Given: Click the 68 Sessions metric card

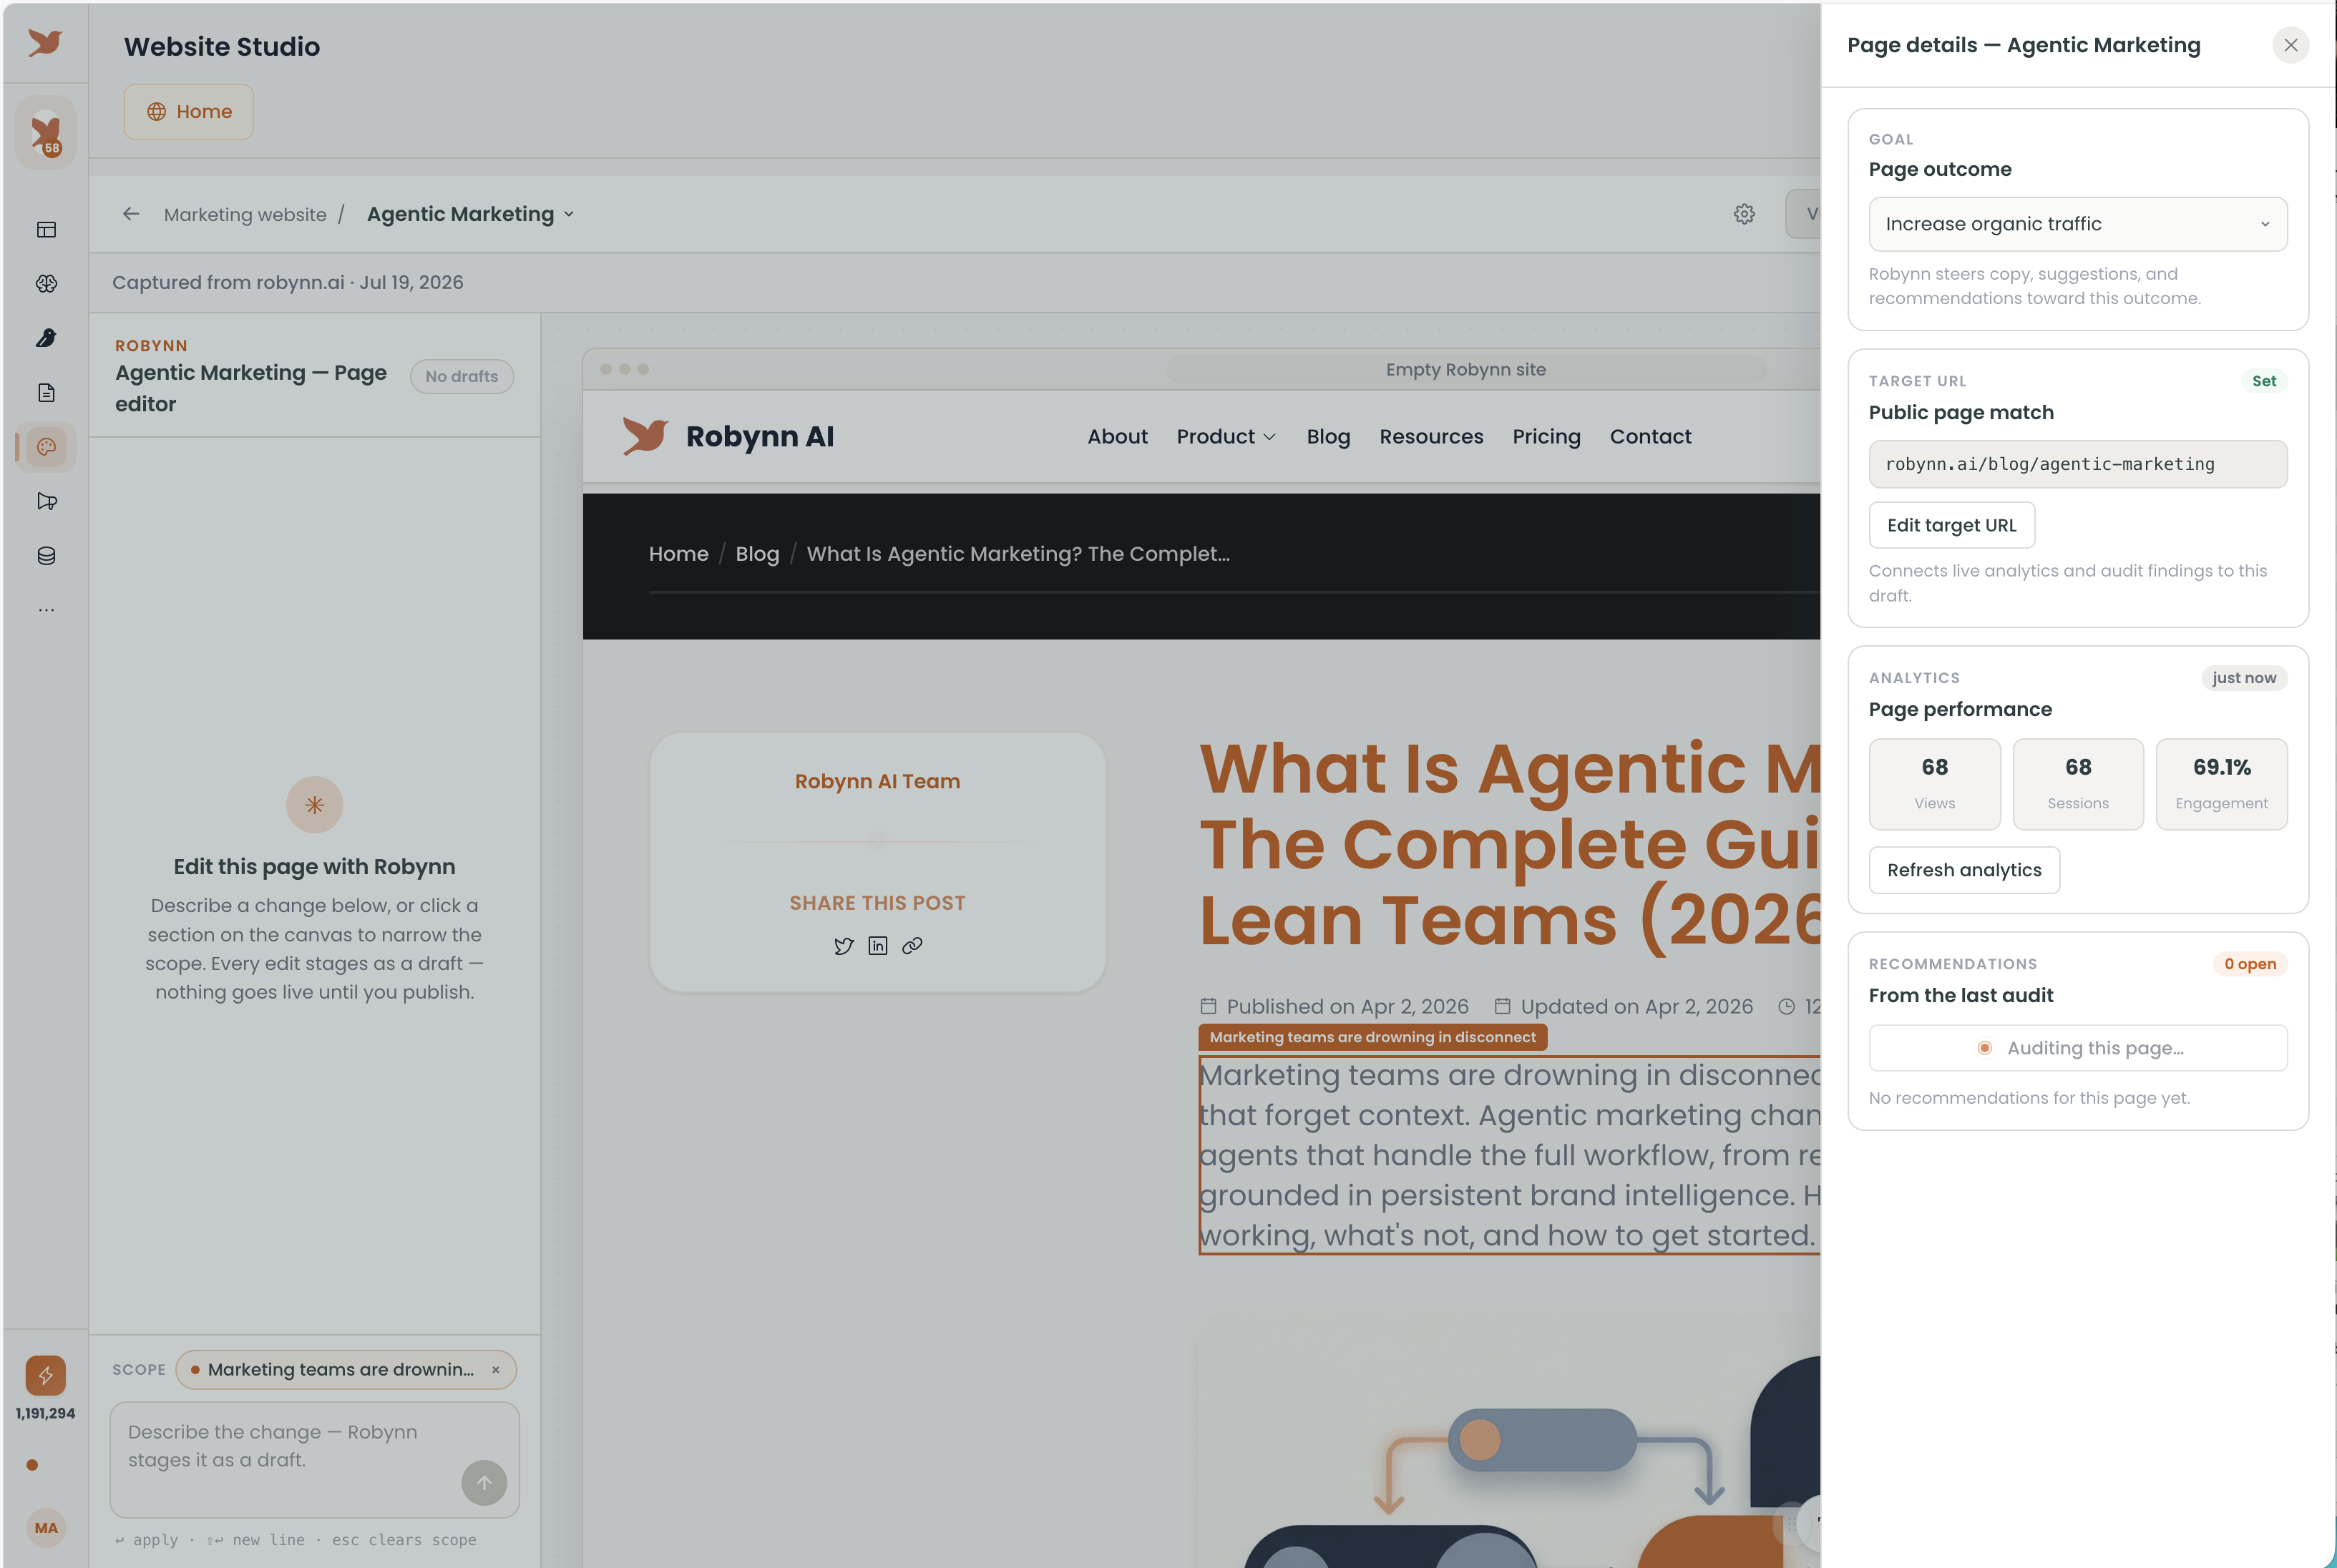Looking at the screenshot, I should (x=2077, y=784).
